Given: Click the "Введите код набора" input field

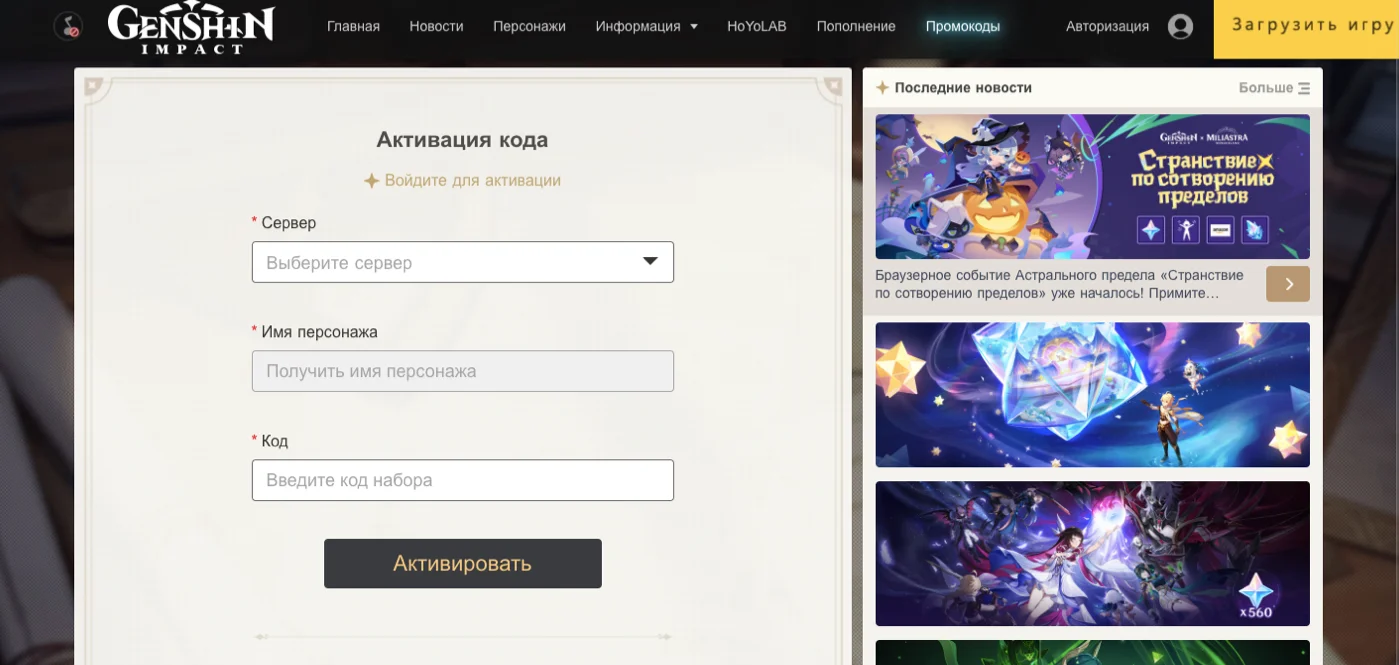Looking at the screenshot, I should 462,480.
